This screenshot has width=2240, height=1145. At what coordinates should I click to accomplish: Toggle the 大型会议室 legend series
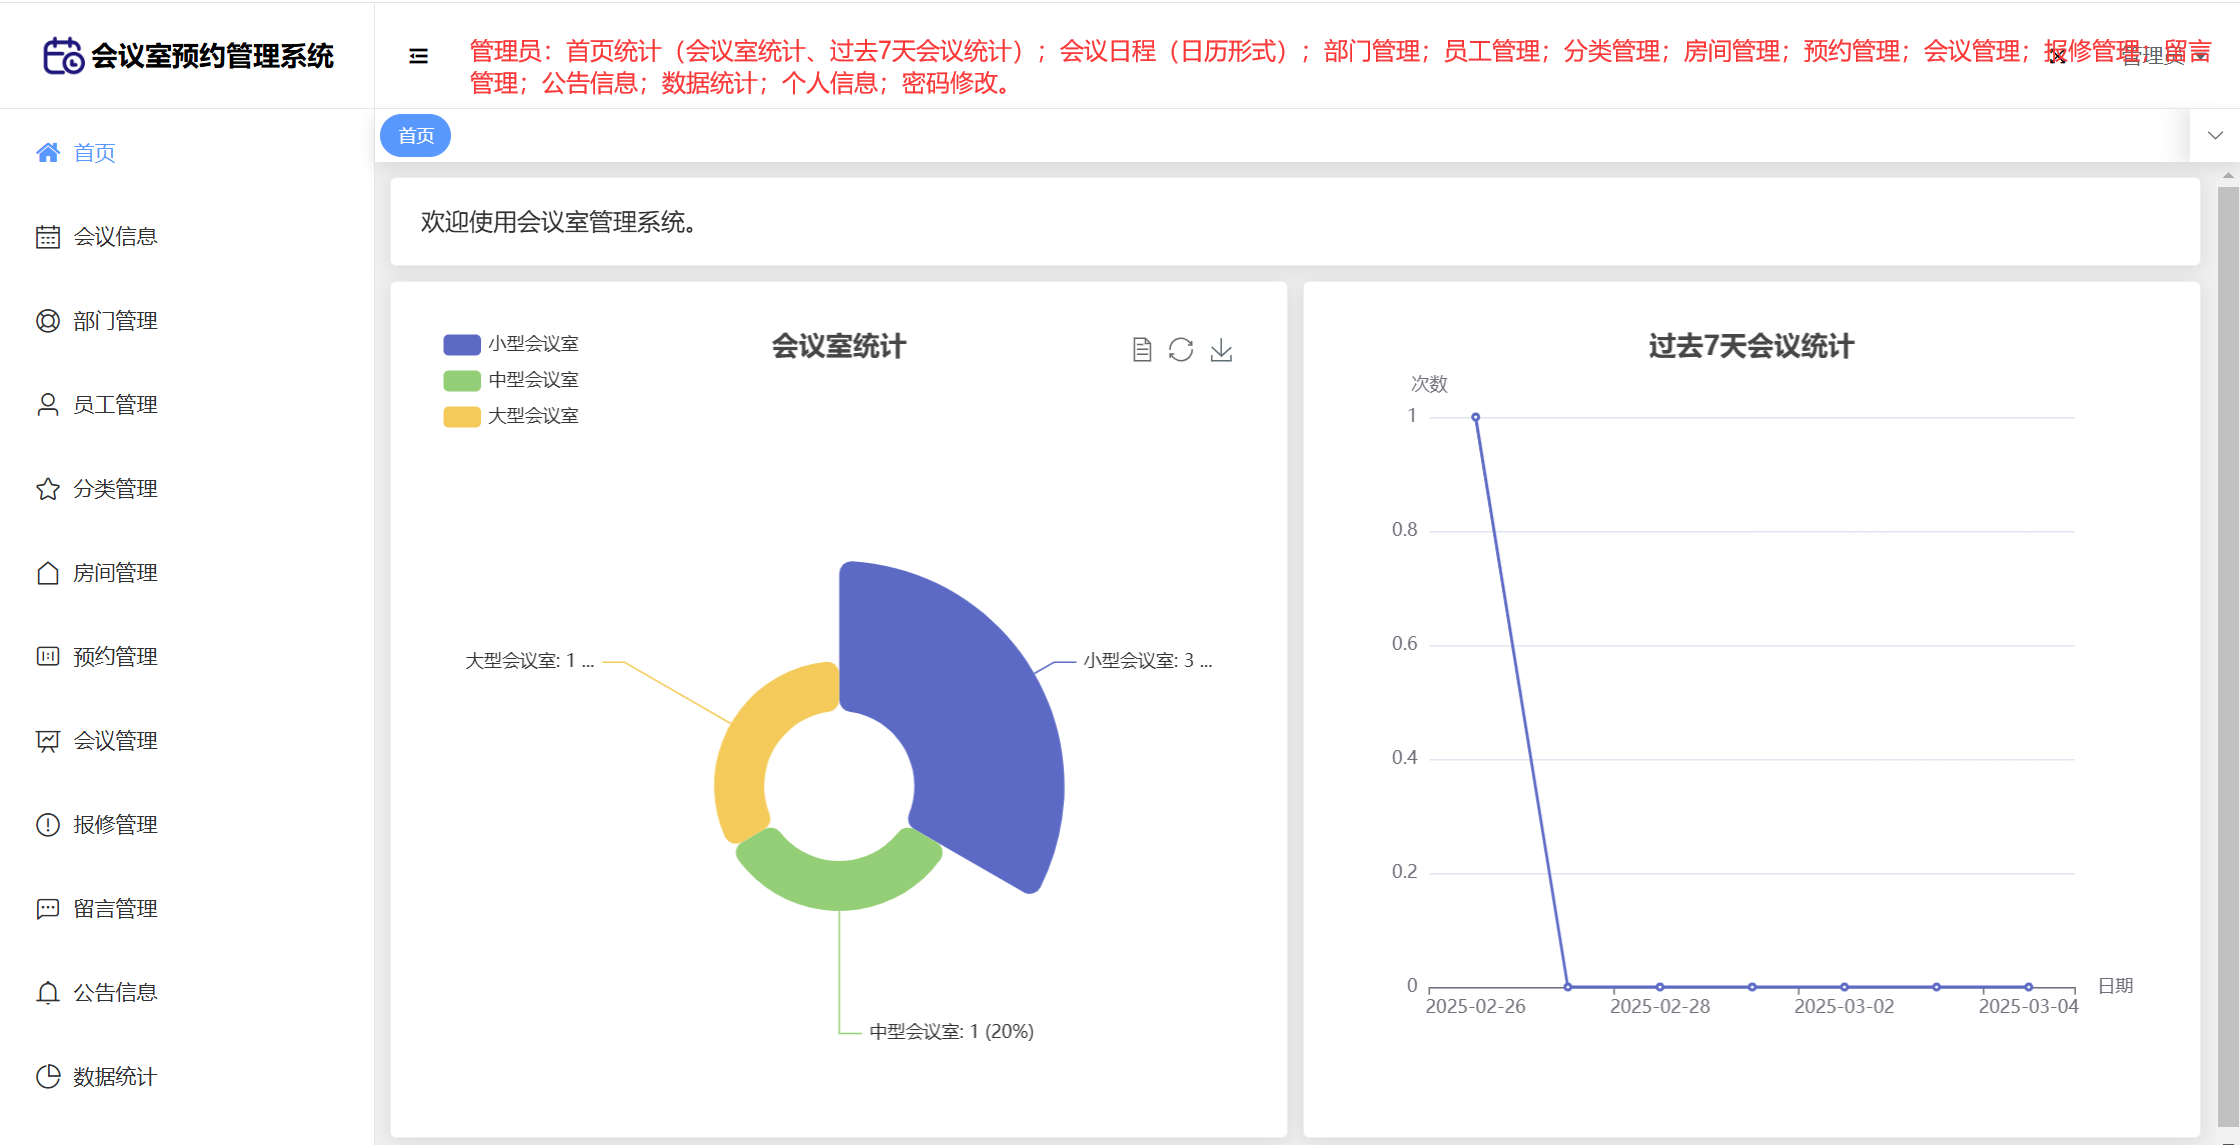(511, 416)
